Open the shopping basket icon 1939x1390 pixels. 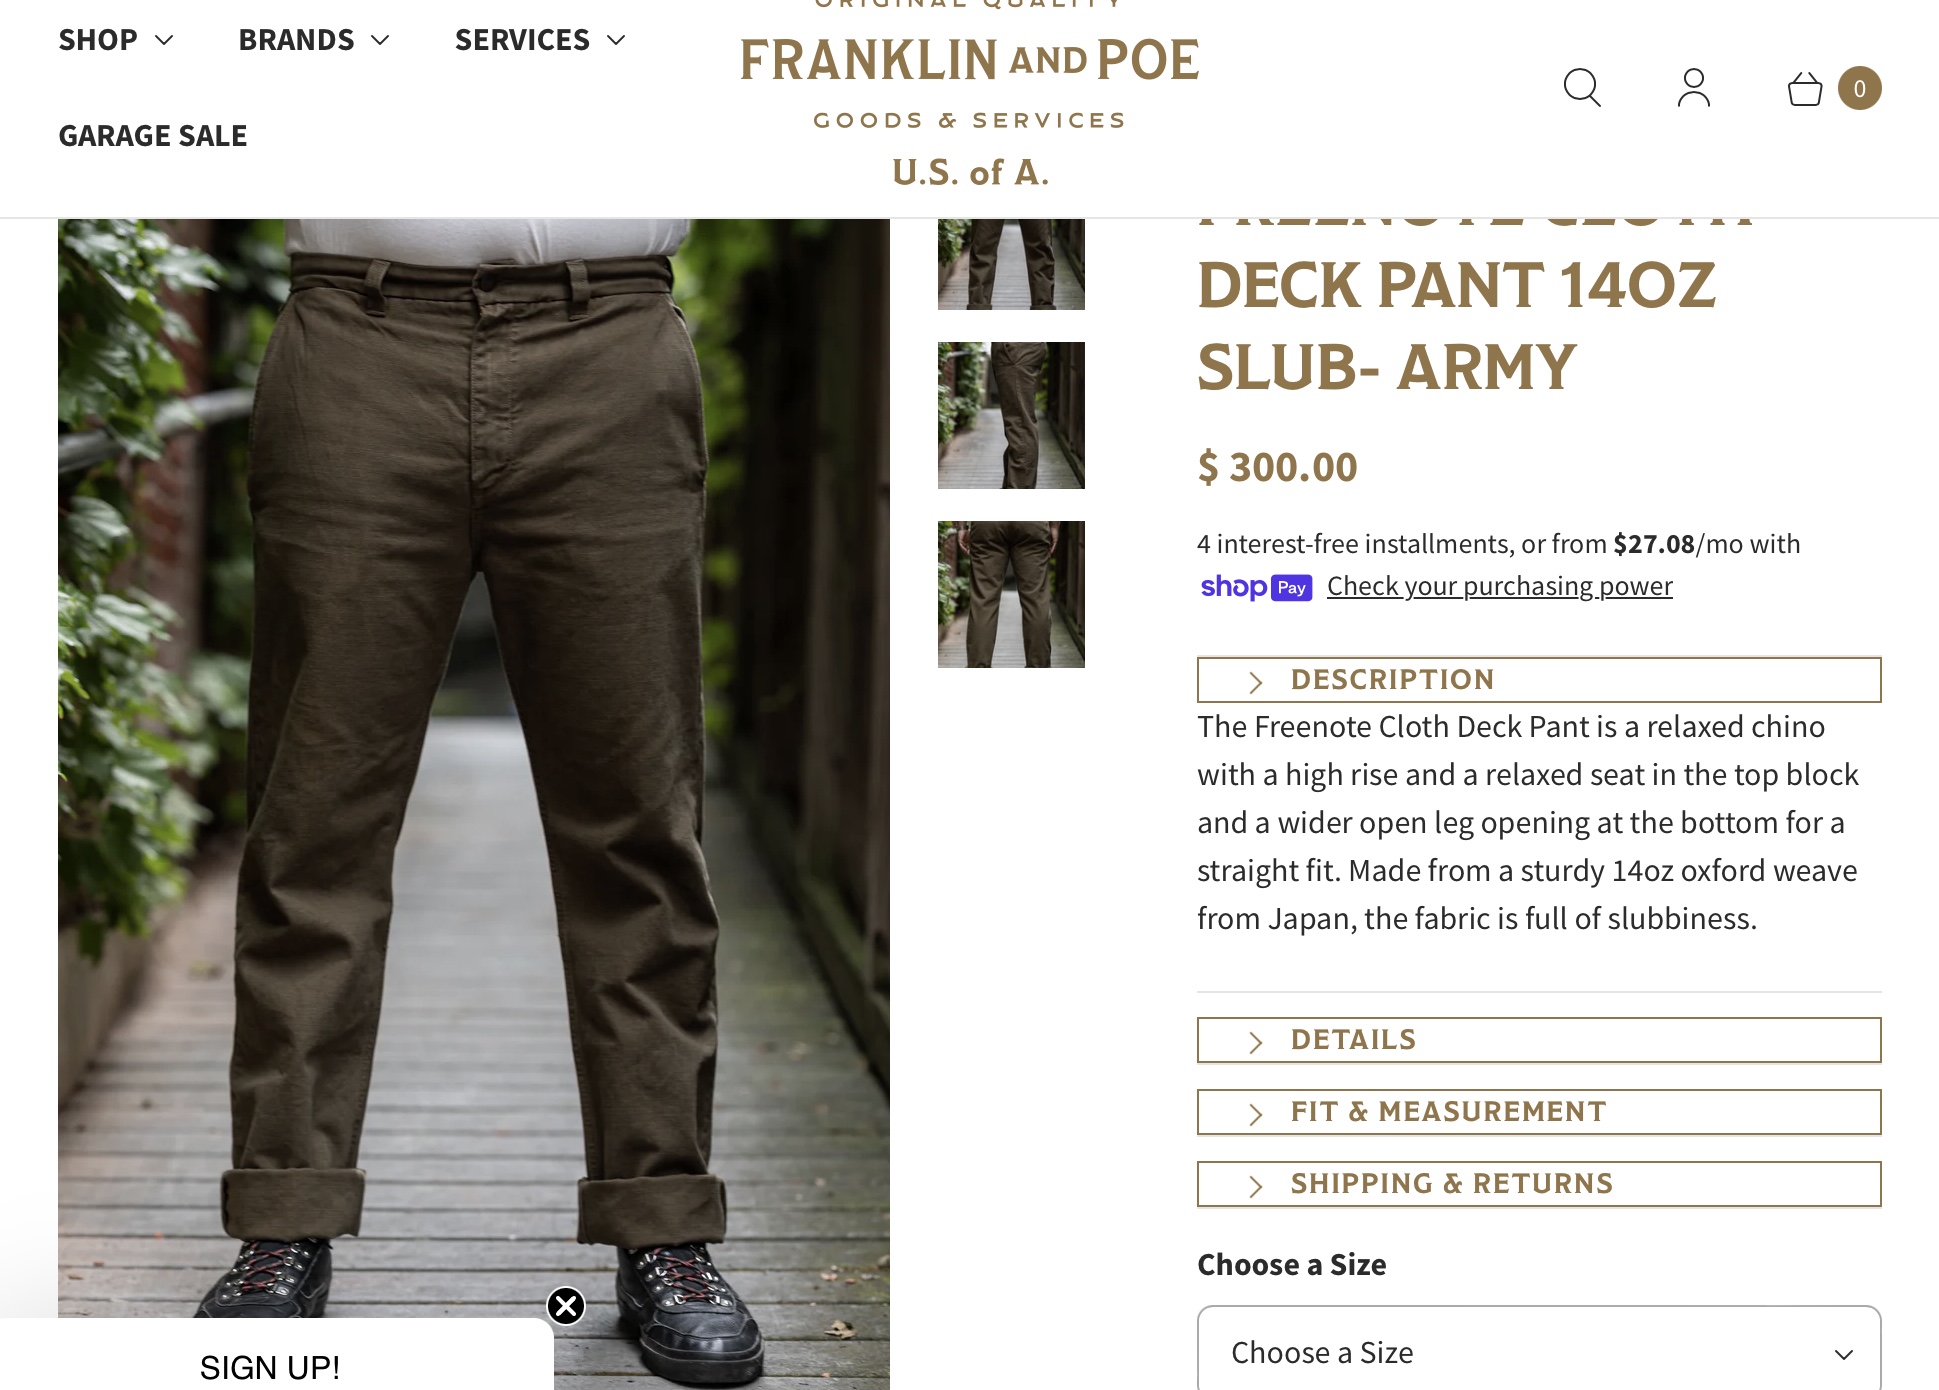click(x=1805, y=88)
